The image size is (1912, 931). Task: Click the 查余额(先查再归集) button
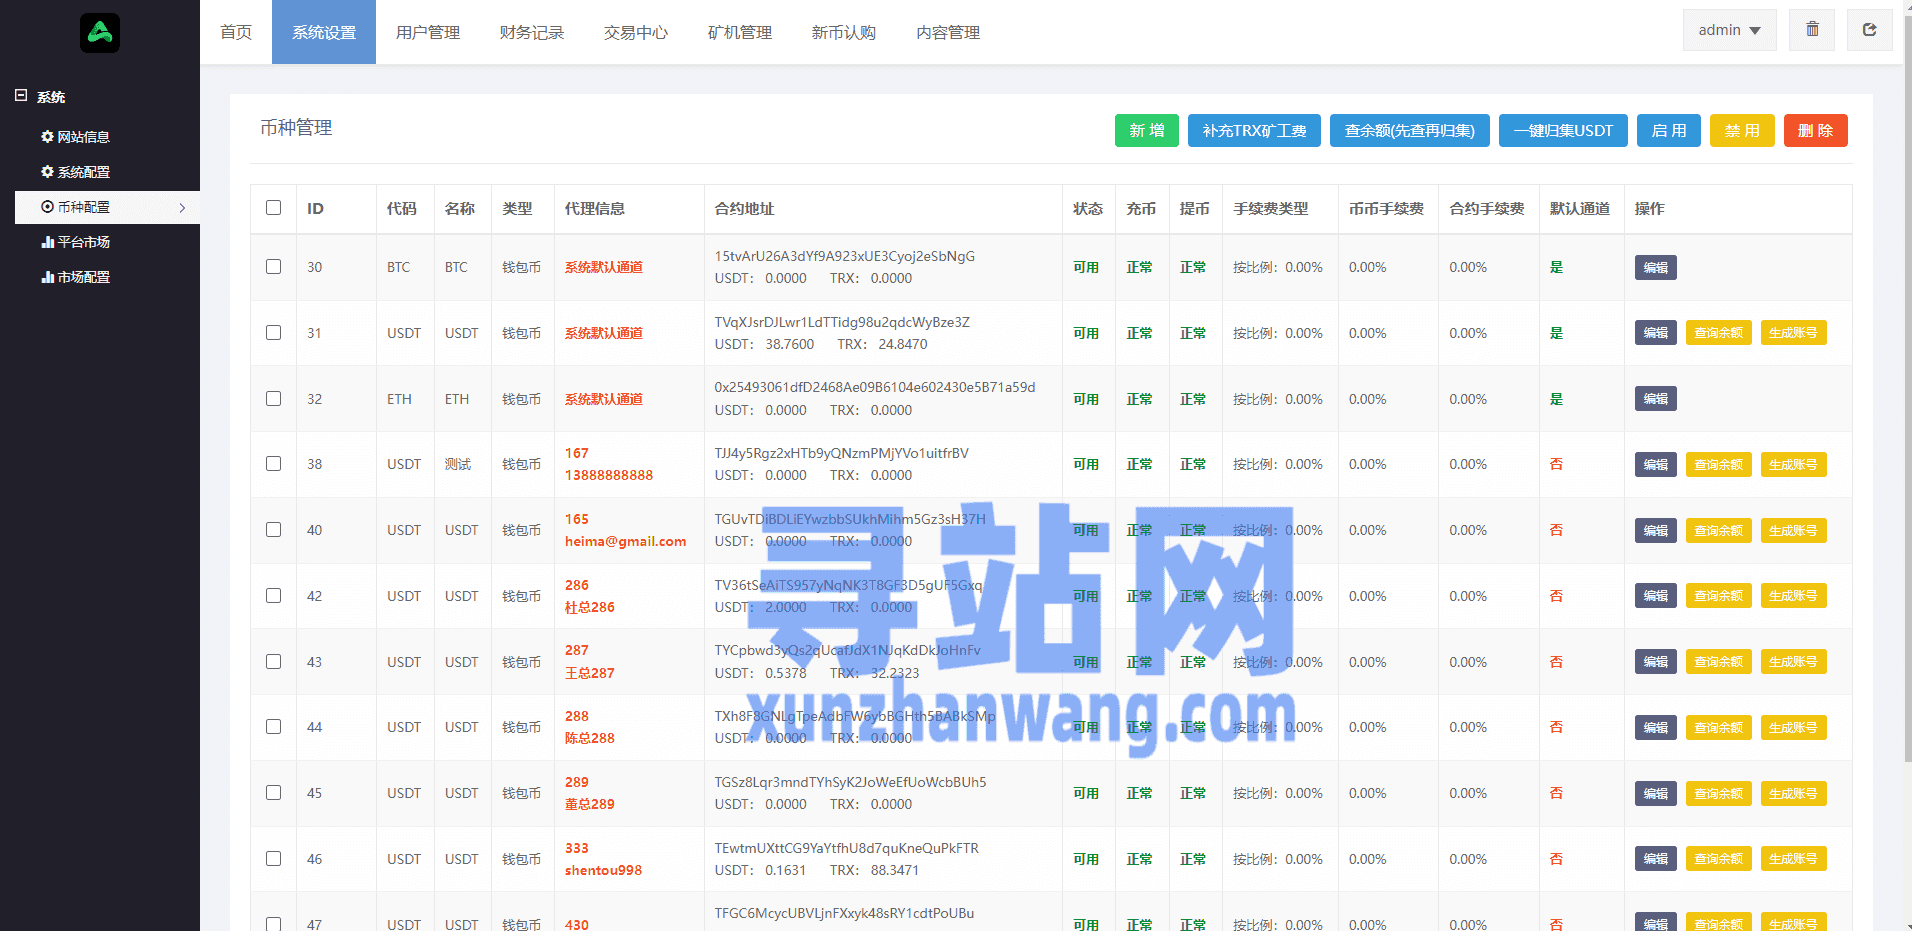pos(1410,131)
